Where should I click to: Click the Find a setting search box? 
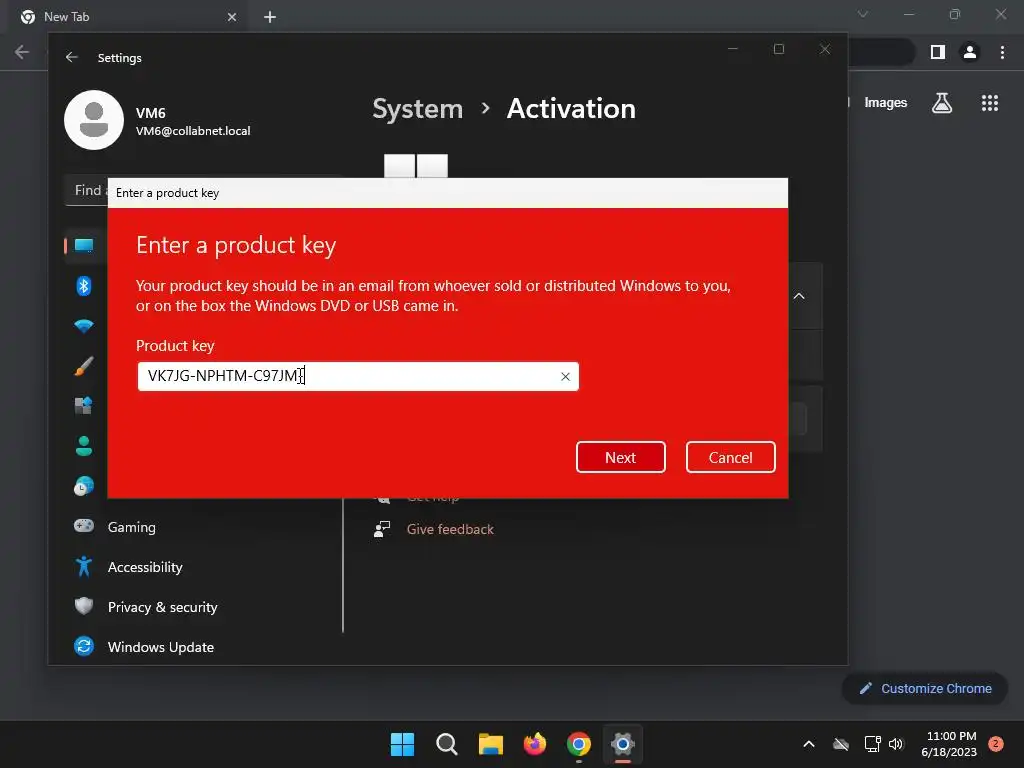tap(88, 190)
